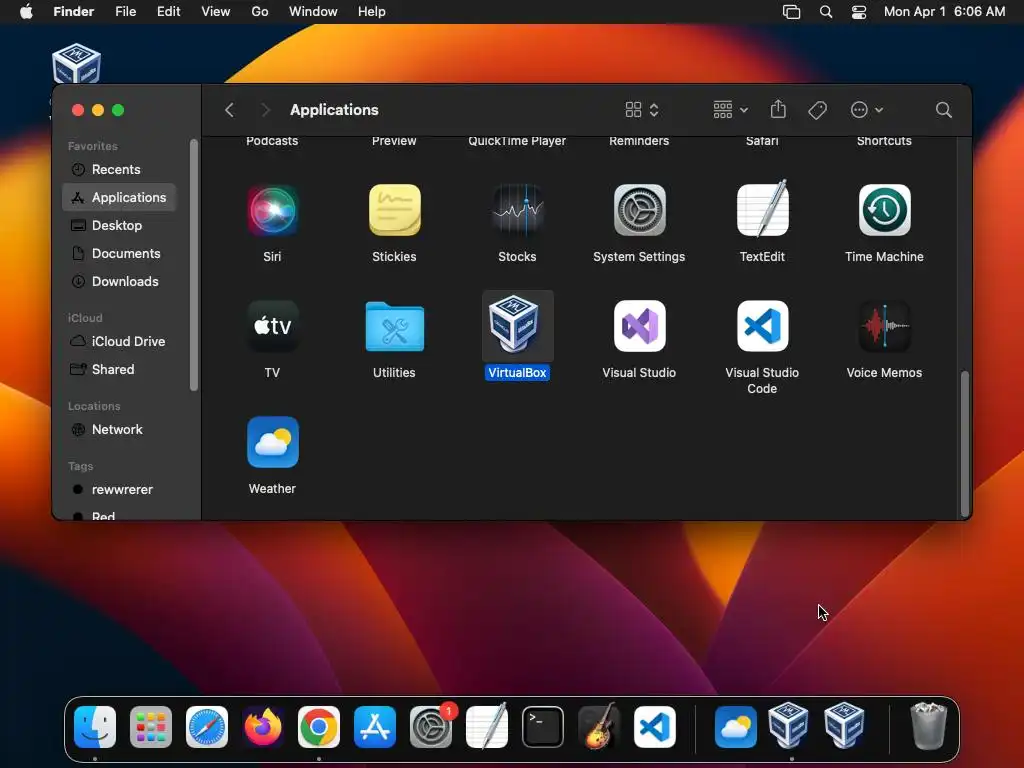The image size is (1024, 768).
Task: Select Desktop in the sidebar
Action: [x=120, y=225]
